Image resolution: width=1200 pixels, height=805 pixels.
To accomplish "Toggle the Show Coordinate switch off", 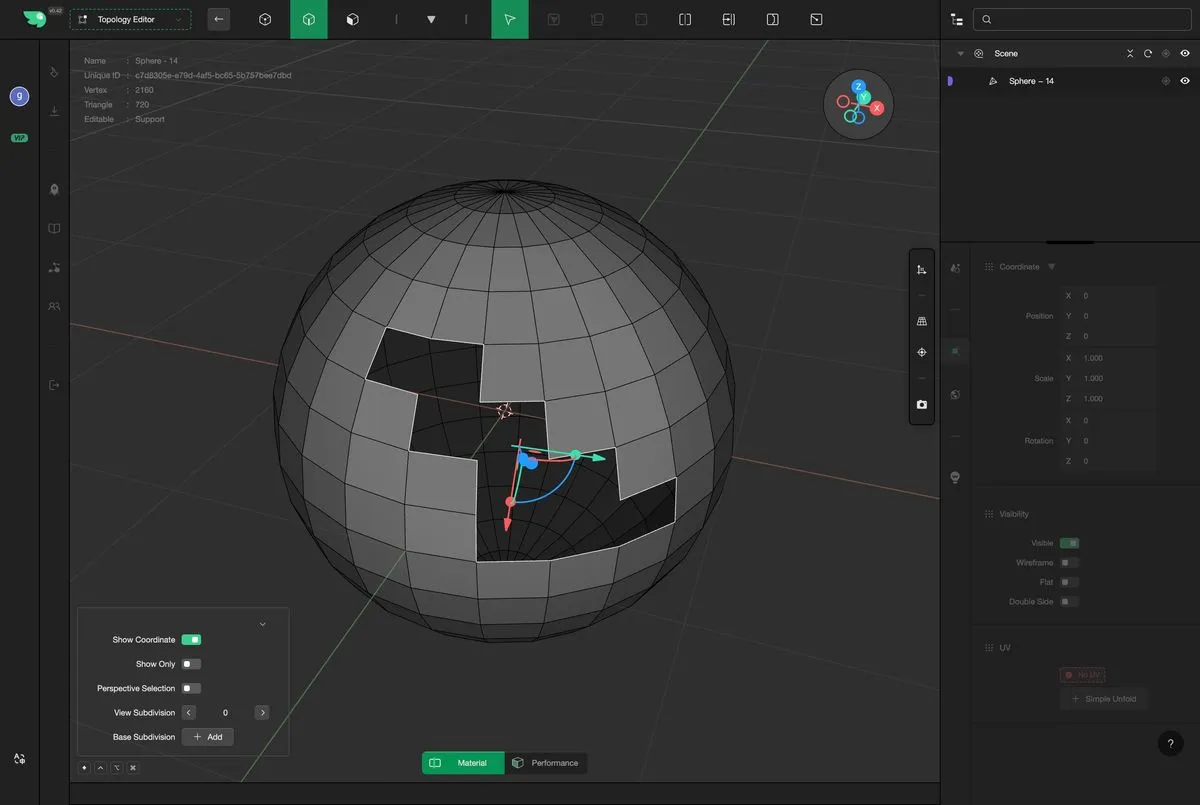I will click(x=191, y=640).
